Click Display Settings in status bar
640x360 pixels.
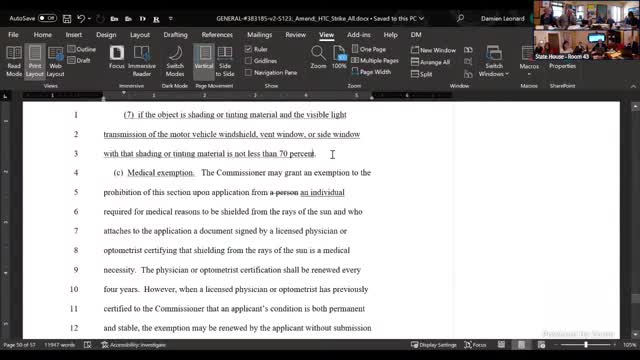tap(433, 345)
